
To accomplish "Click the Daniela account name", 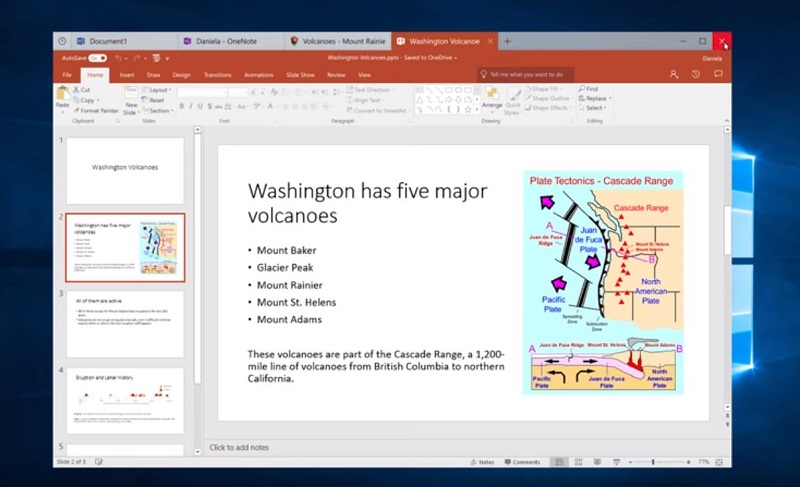I will coord(712,58).
